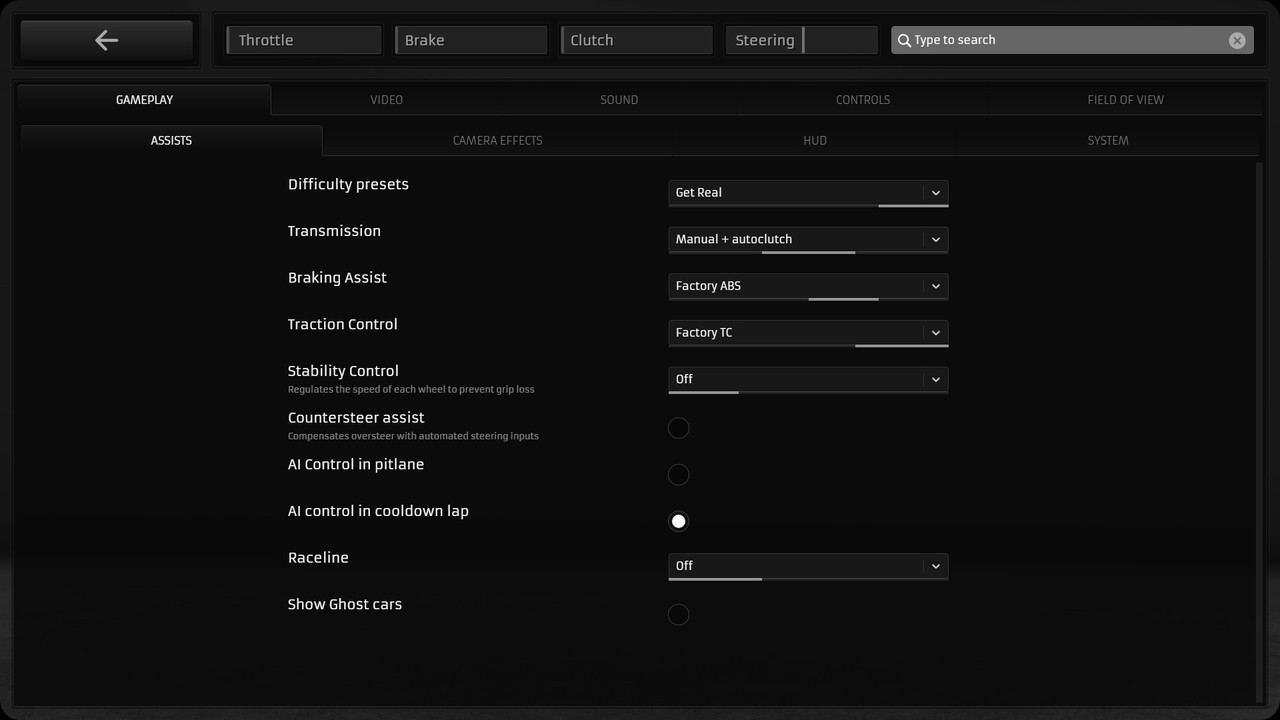Switch to the CONTROLS tab

tap(862, 100)
